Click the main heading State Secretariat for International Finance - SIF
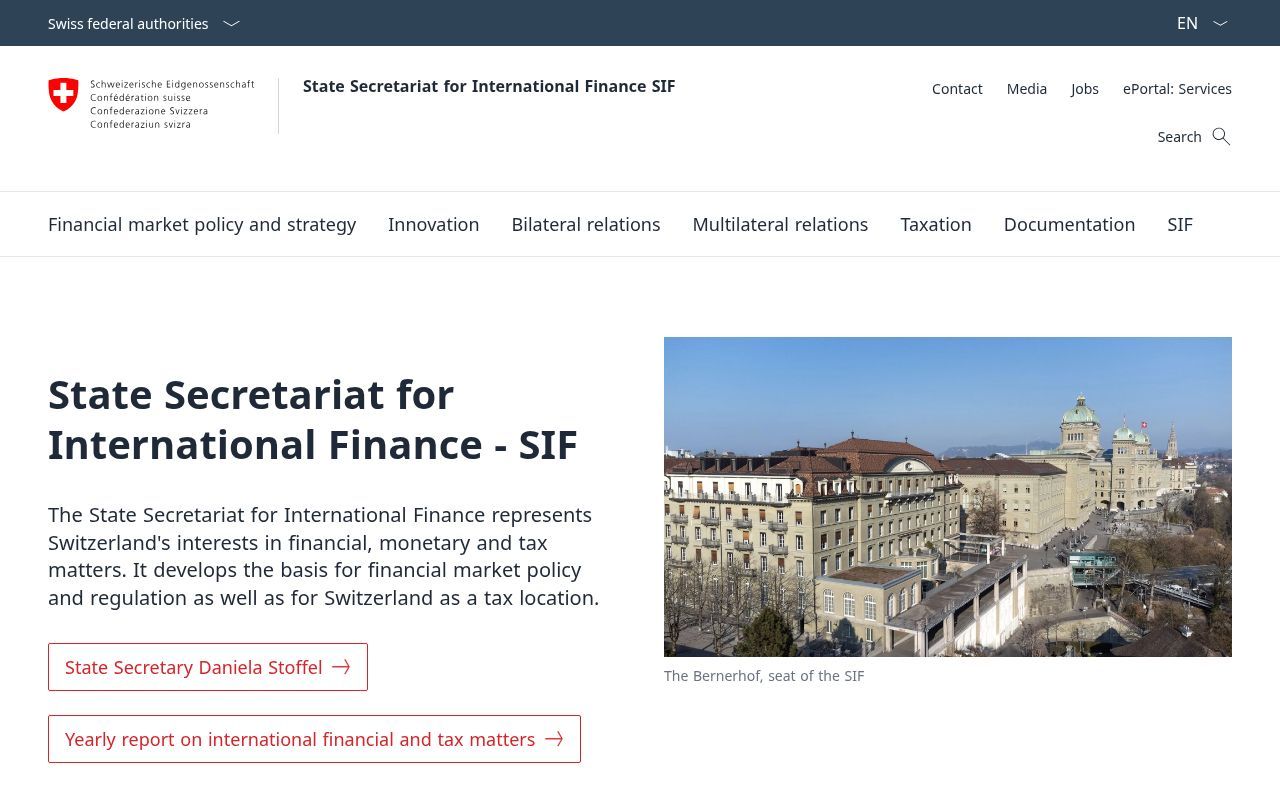Screen dimensions: 1280x800 pyautogui.click(x=313, y=420)
